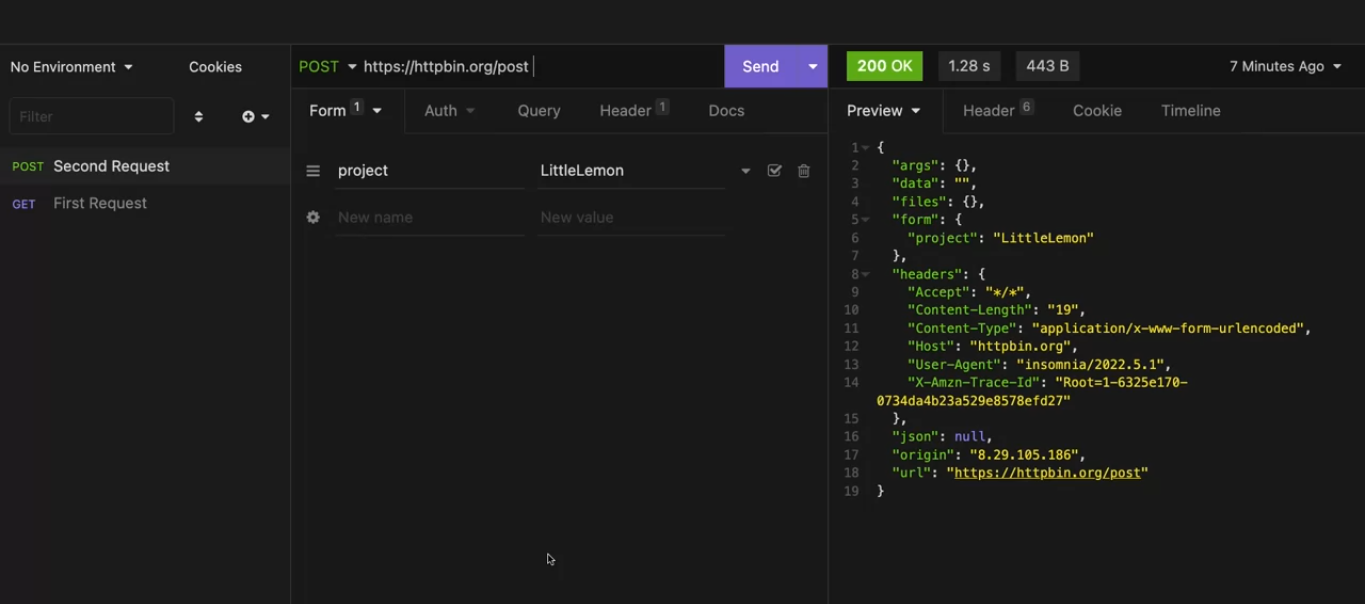Toggle the project parameter enabled checkbox

point(774,171)
